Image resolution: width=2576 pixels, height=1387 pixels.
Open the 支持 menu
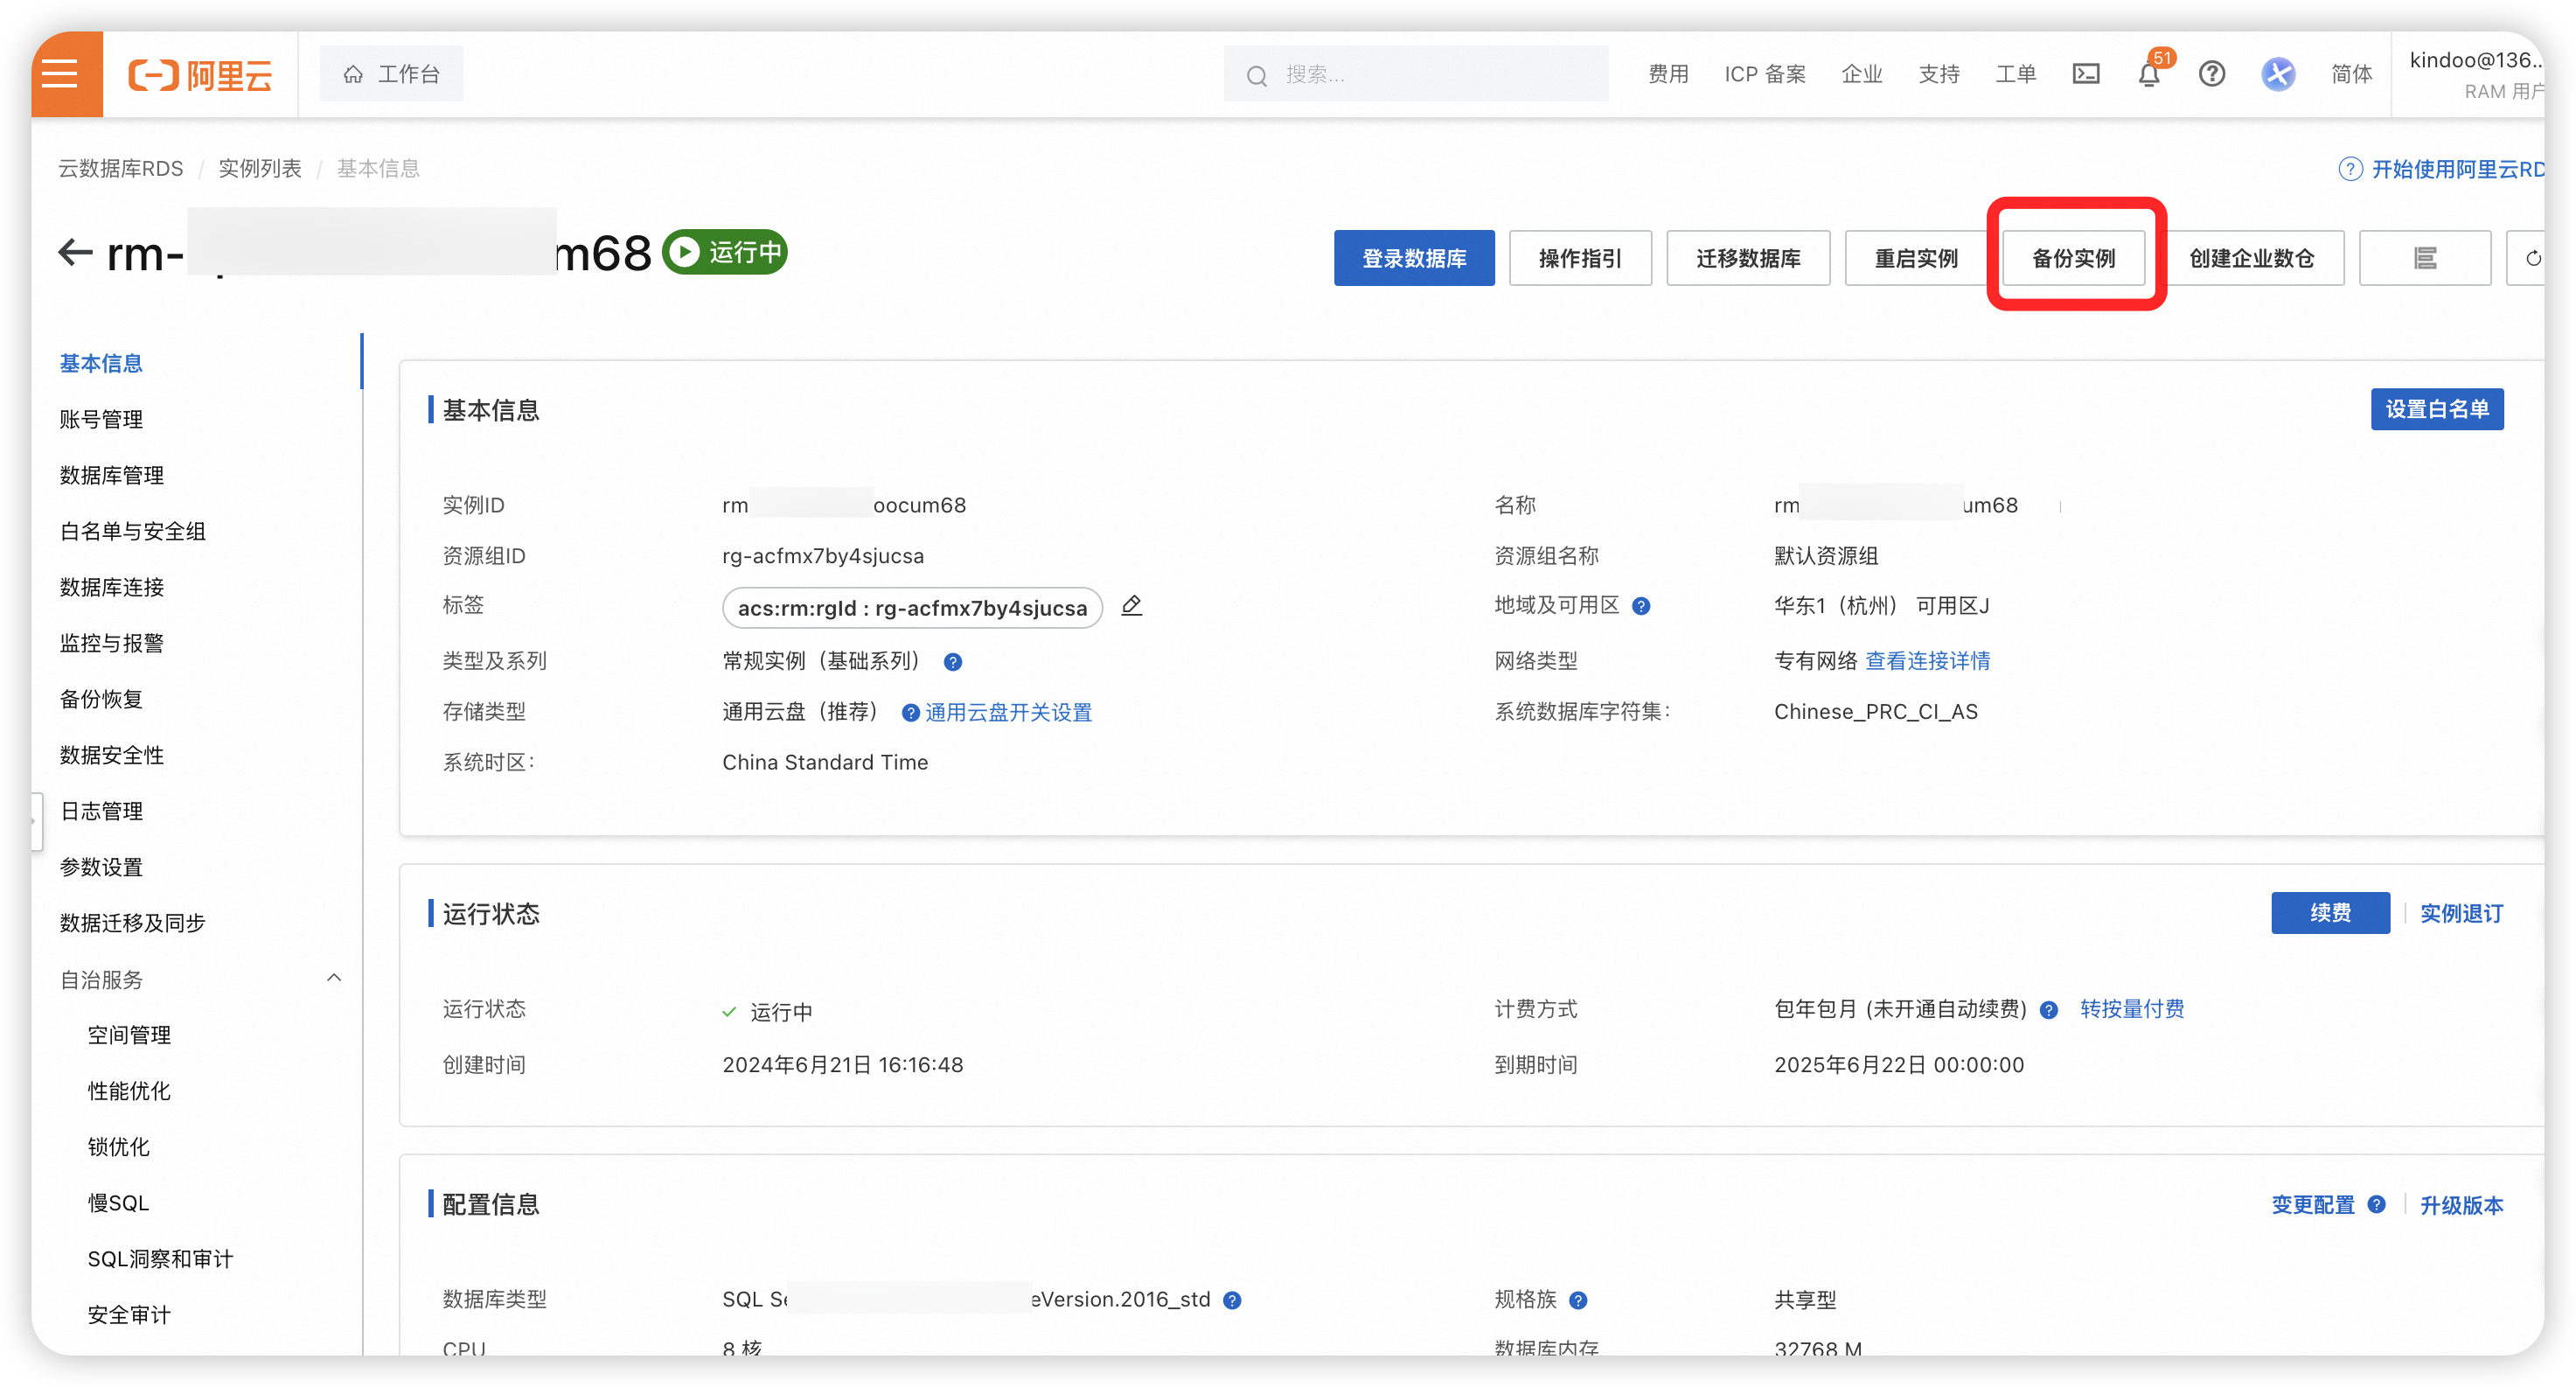coord(1939,74)
